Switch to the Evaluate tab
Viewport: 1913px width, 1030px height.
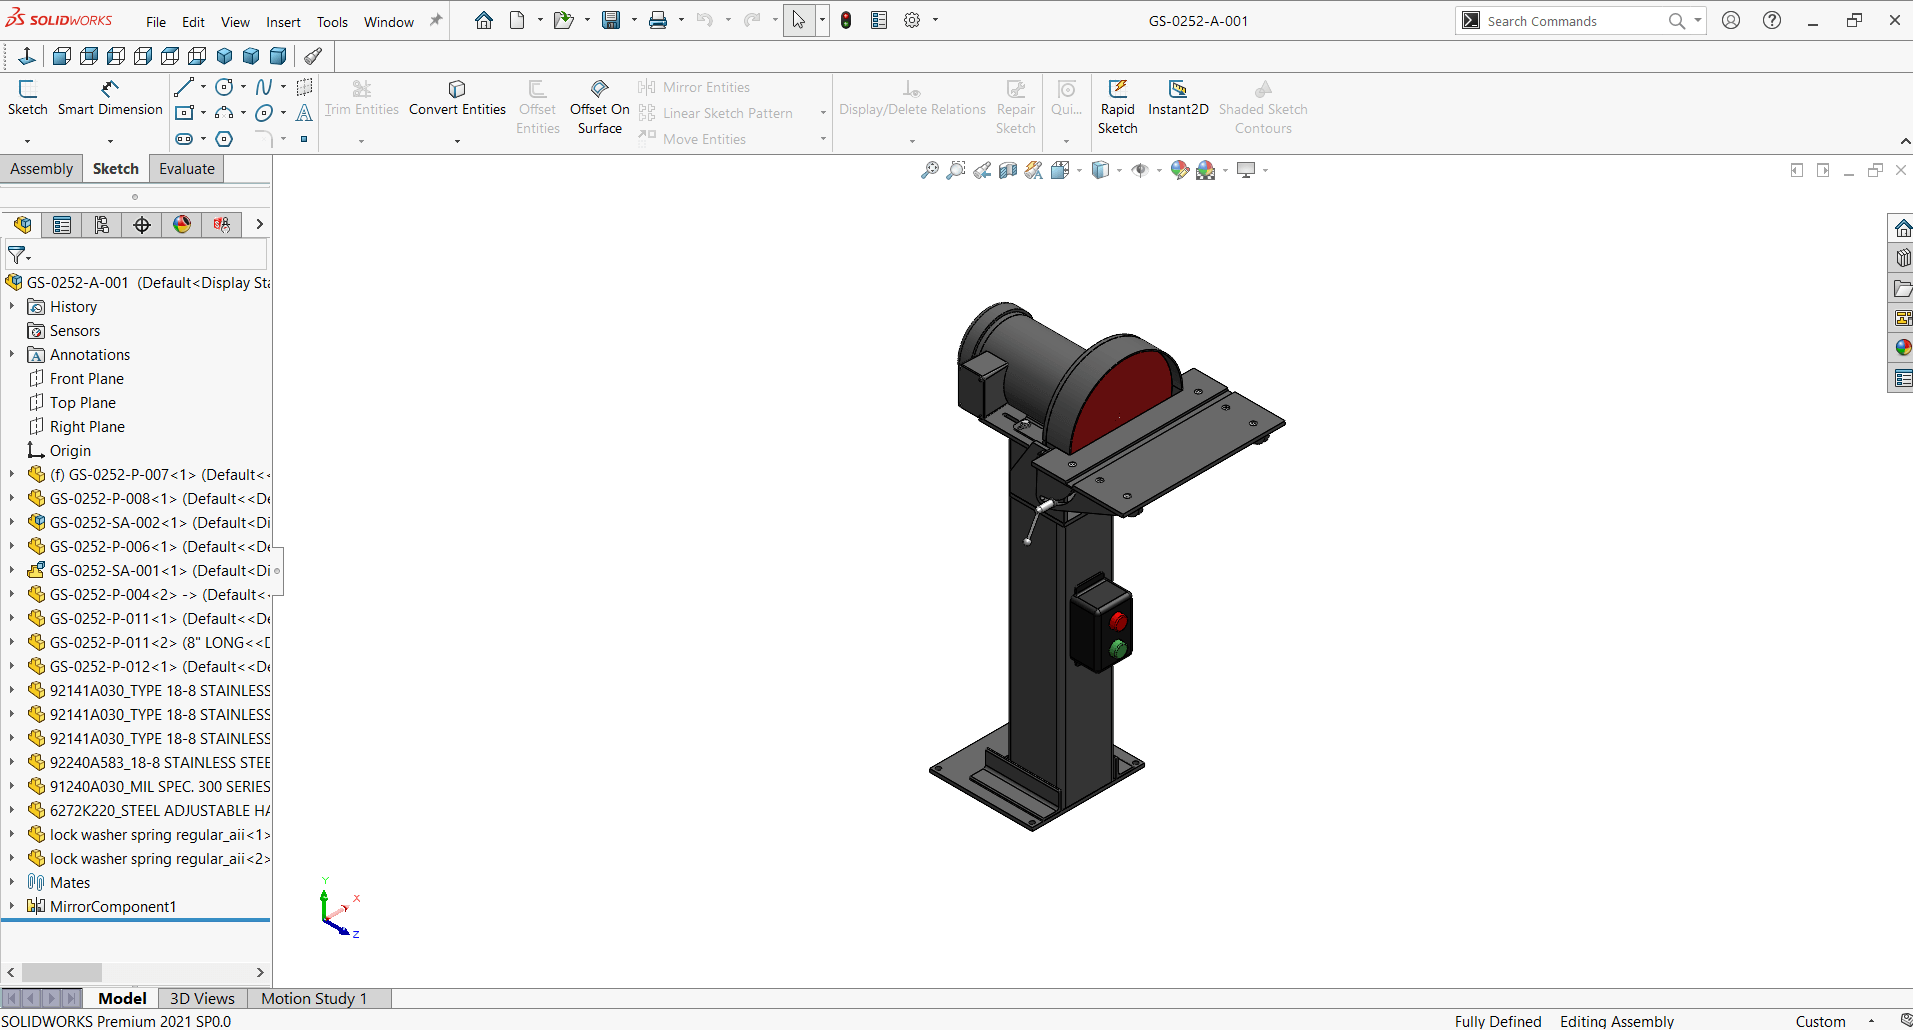[x=187, y=169]
